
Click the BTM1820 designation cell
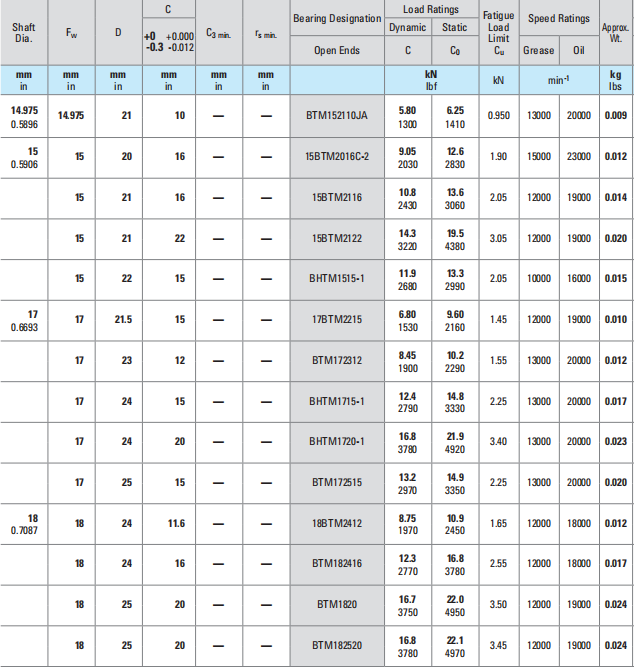pyautogui.click(x=337, y=604)
